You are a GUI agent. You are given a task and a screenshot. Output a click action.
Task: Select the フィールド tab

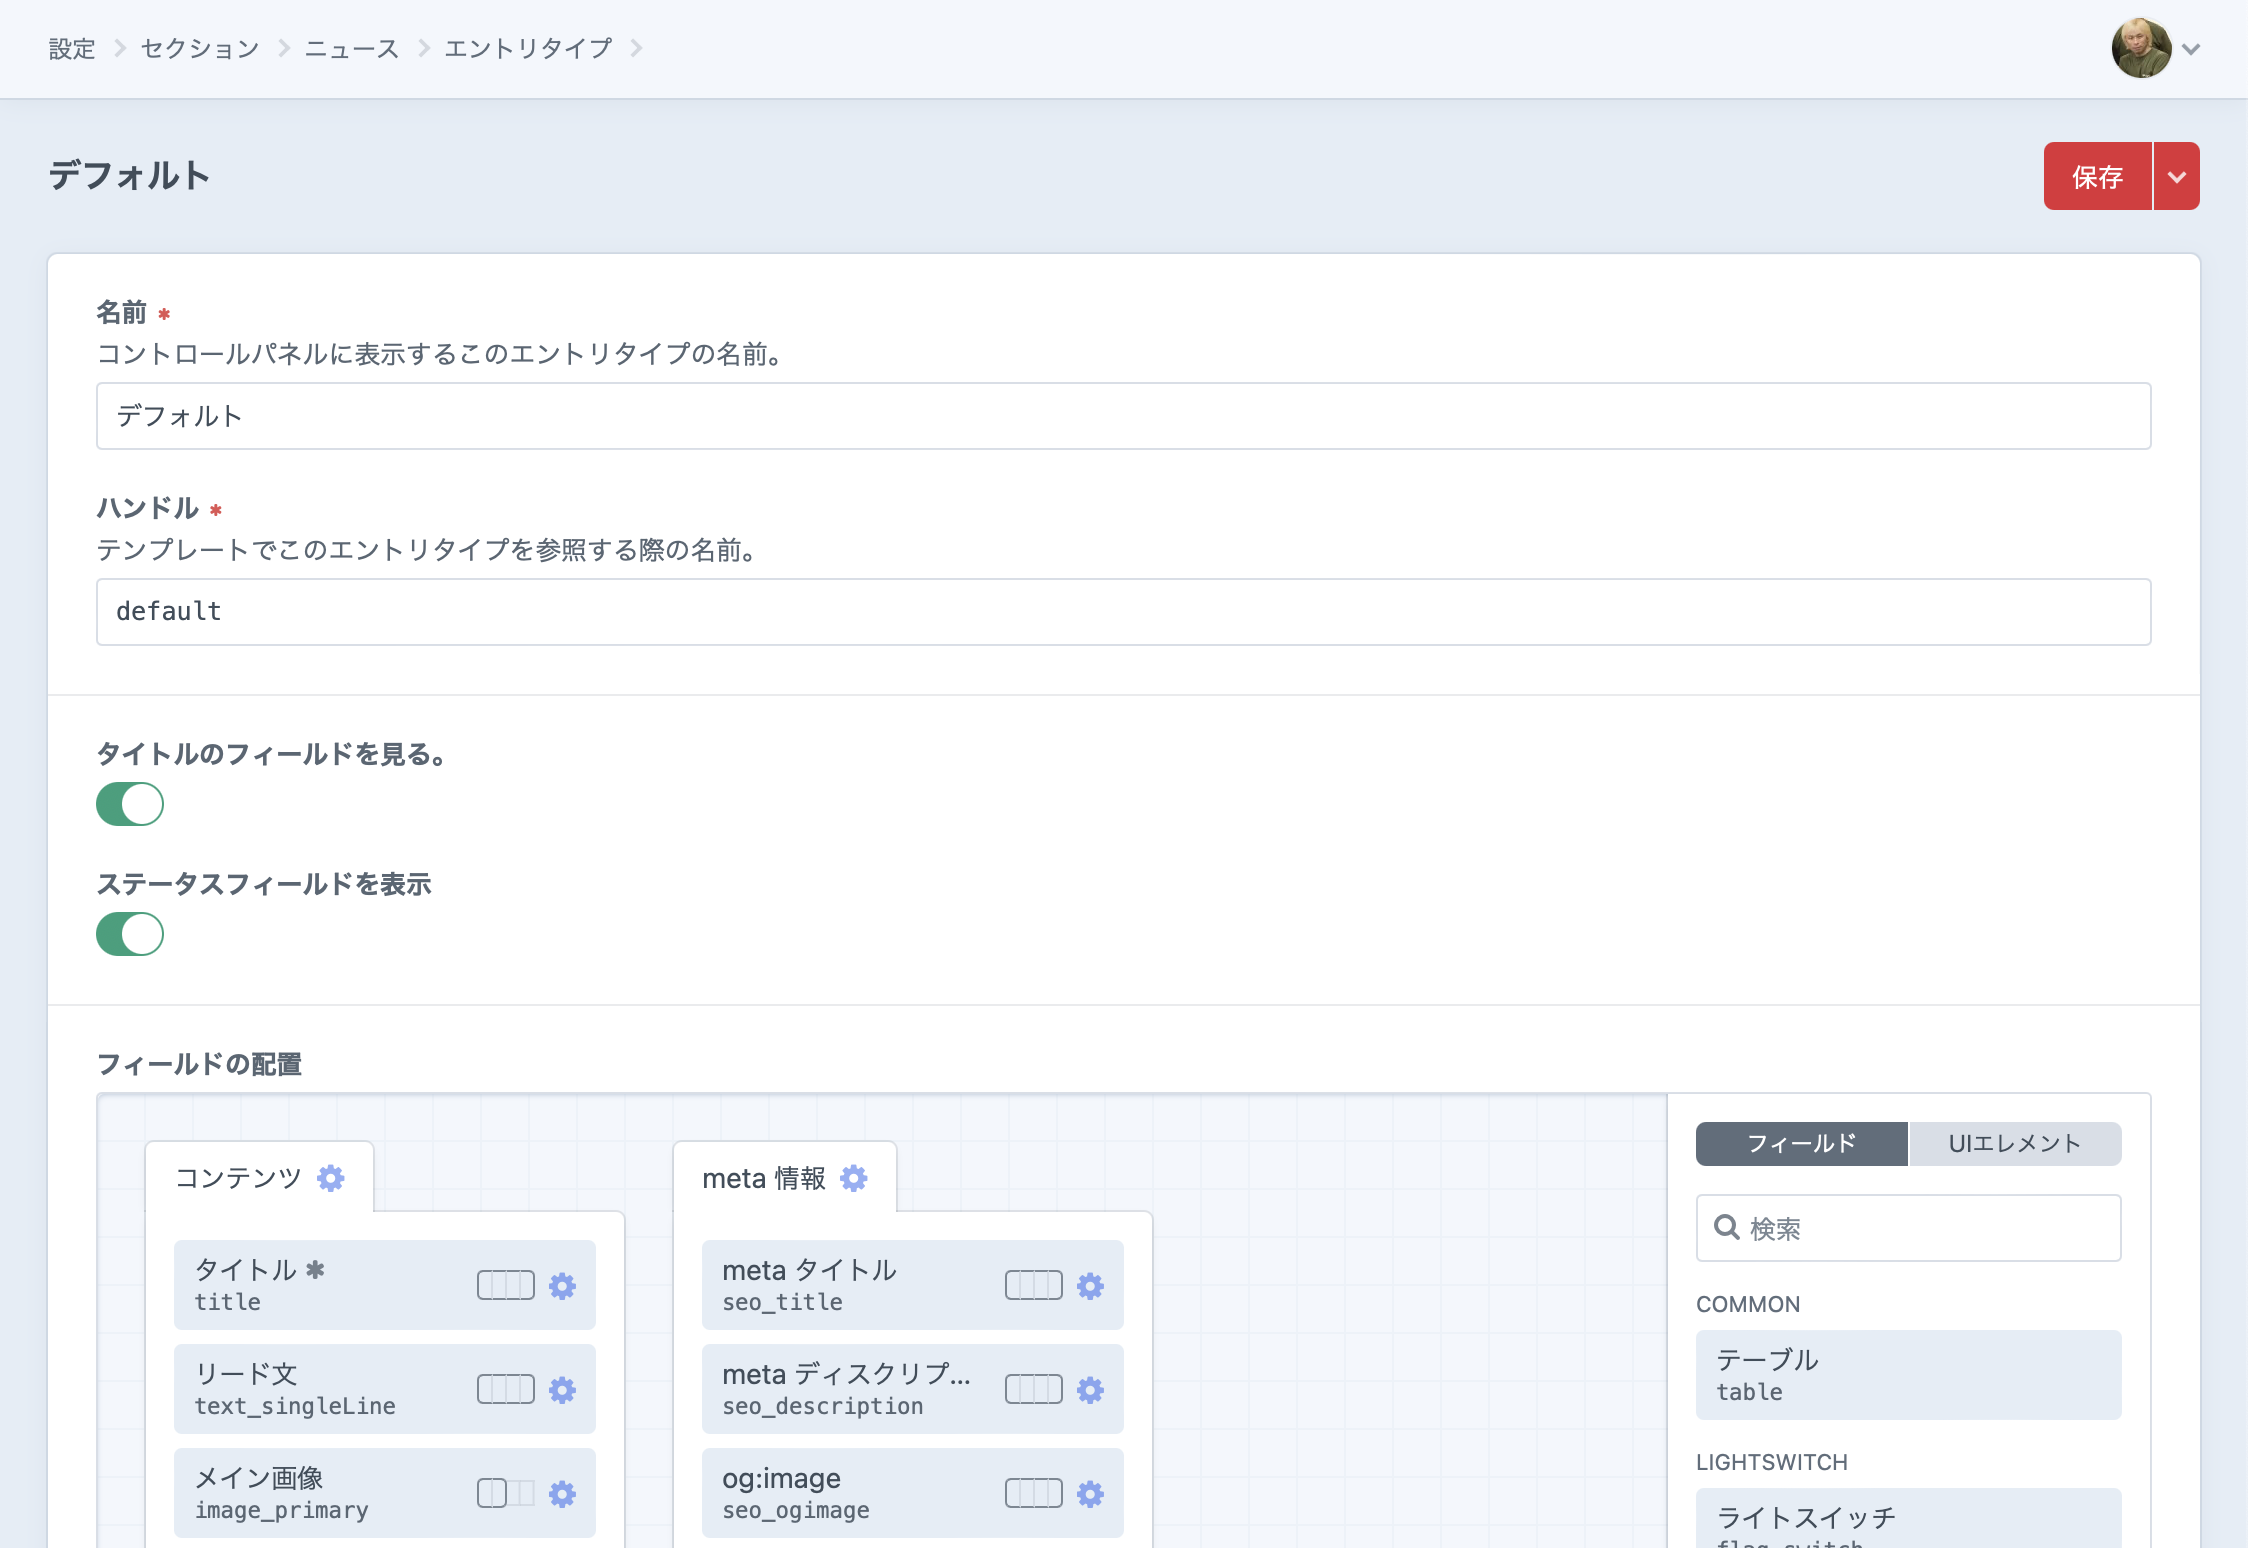(1801, 1144)
